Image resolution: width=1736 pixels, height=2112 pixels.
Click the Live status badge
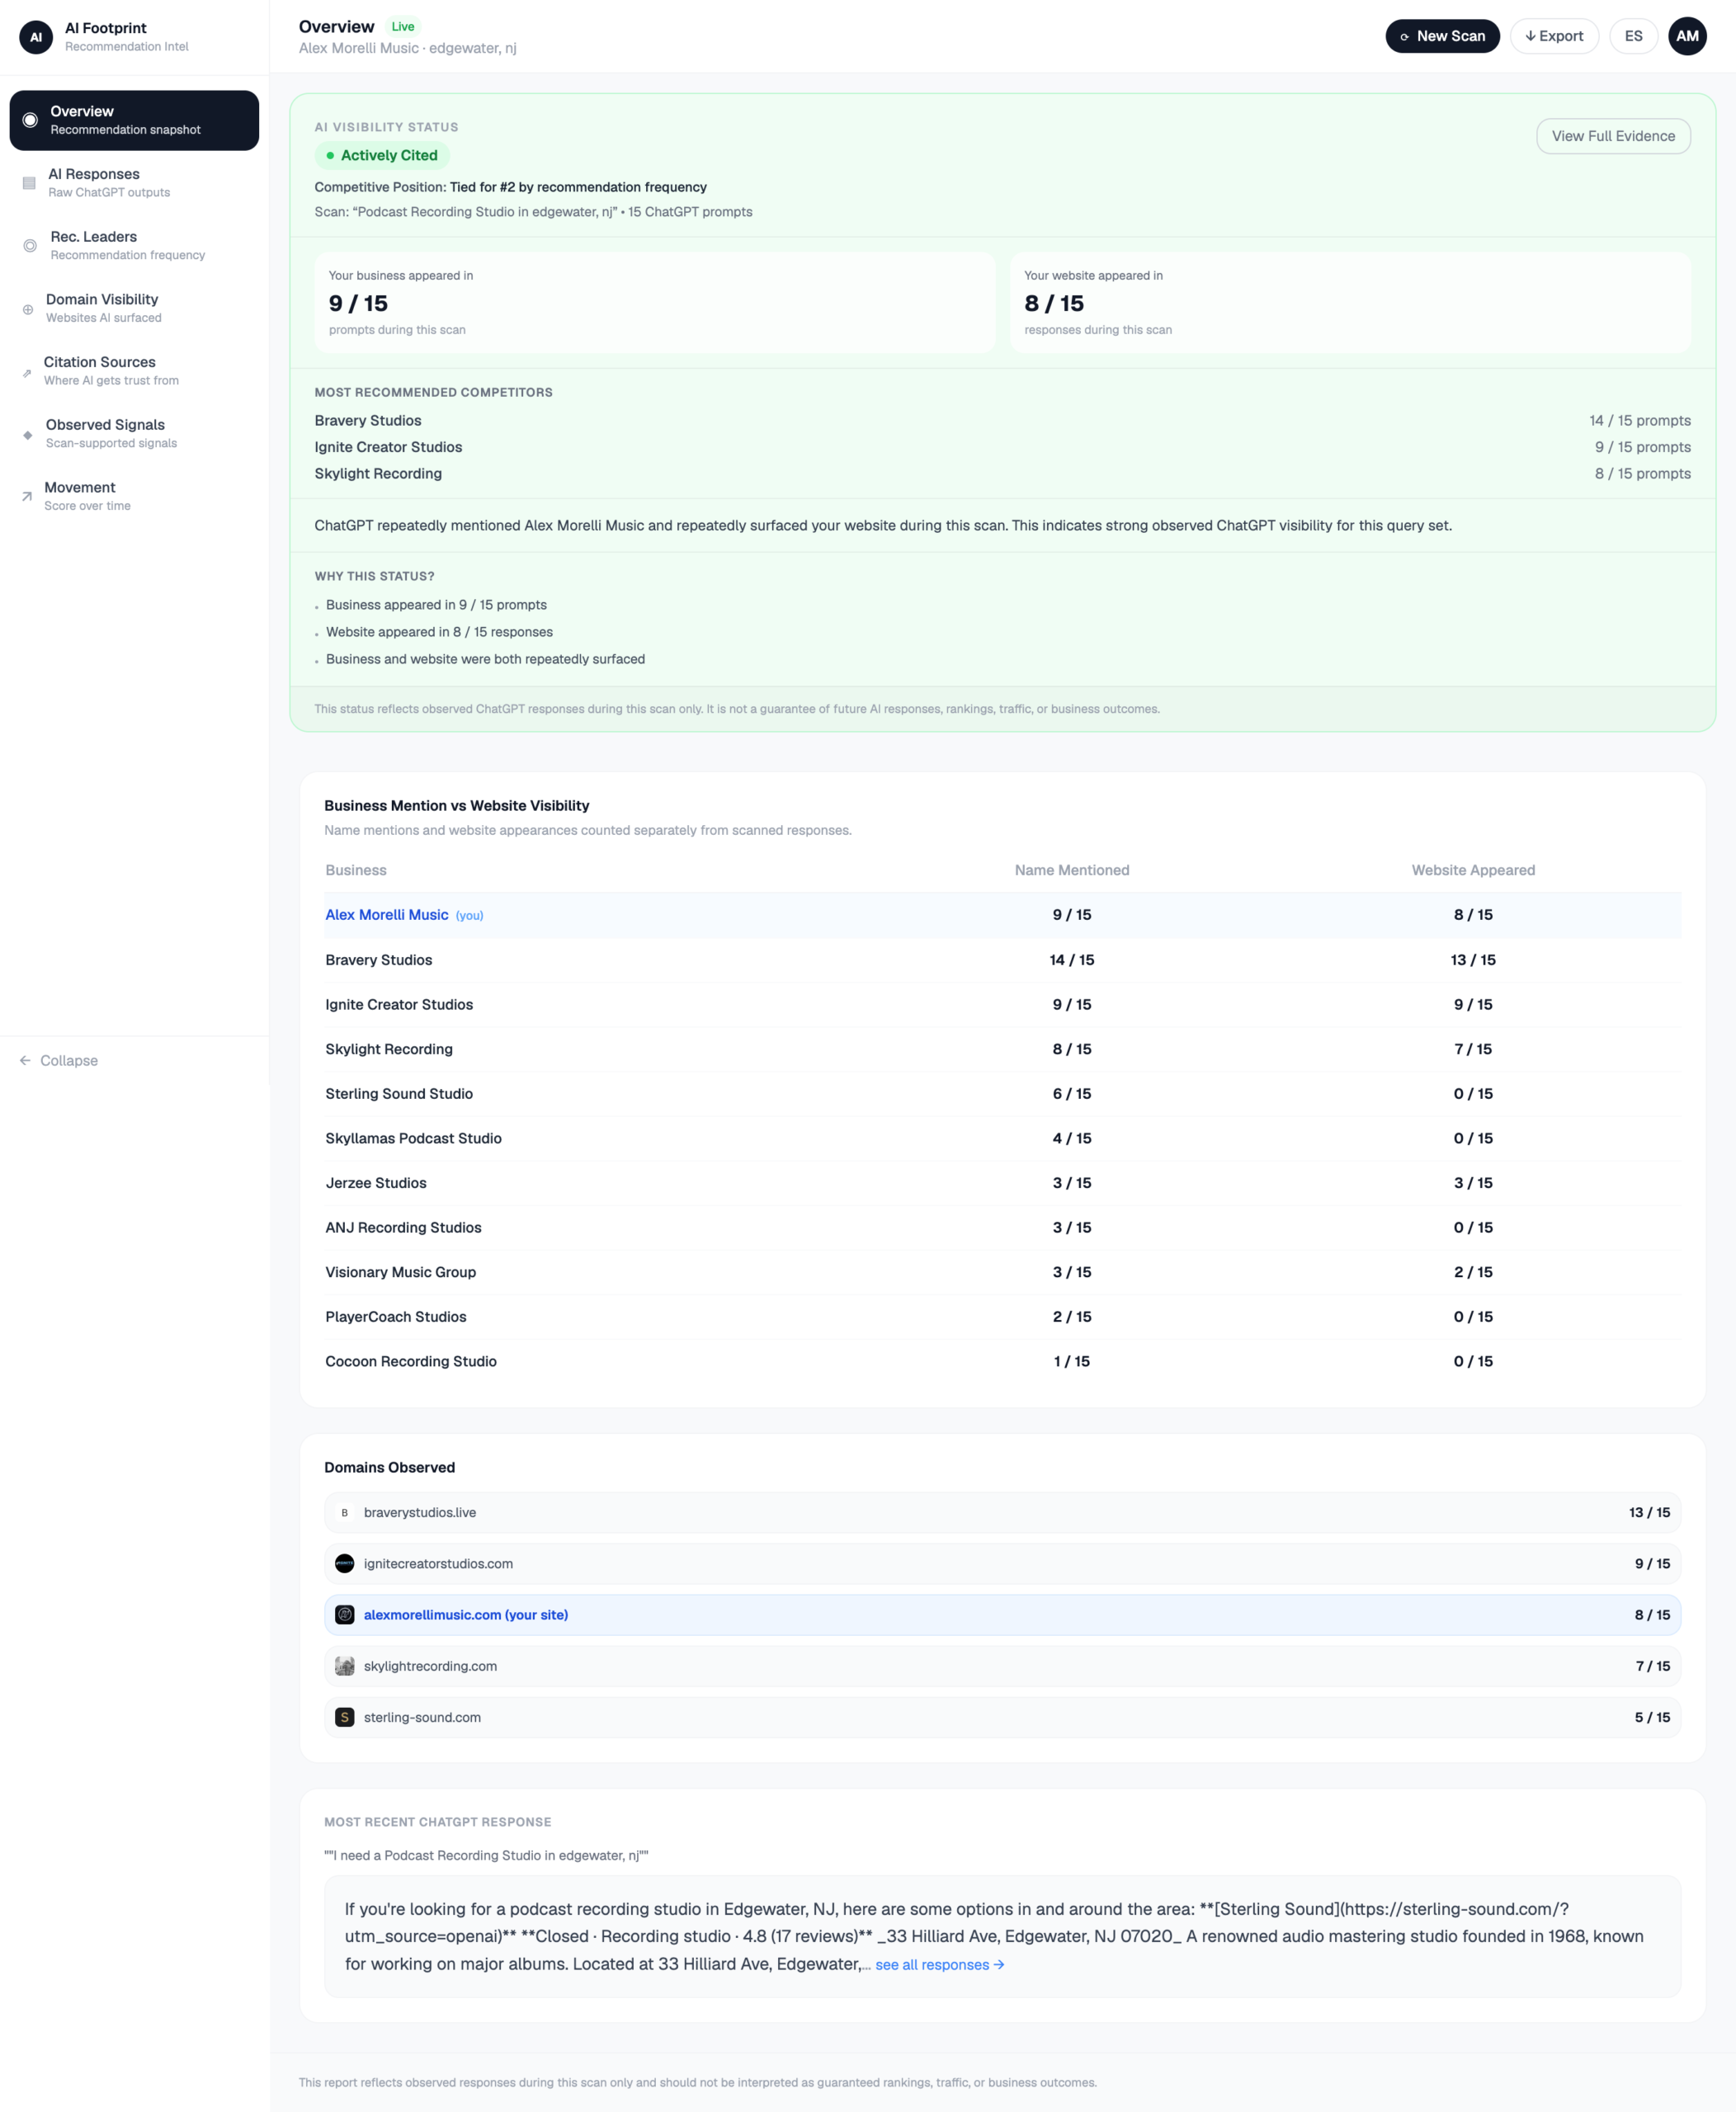(403, 27)
